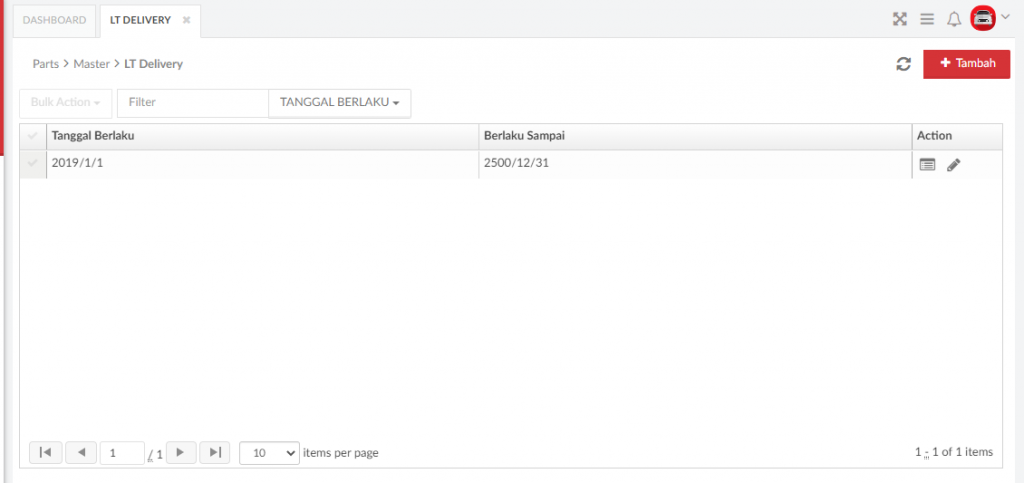Close the LT Delivery tab
Screen dimensions: 1024x483
point(186,20)
